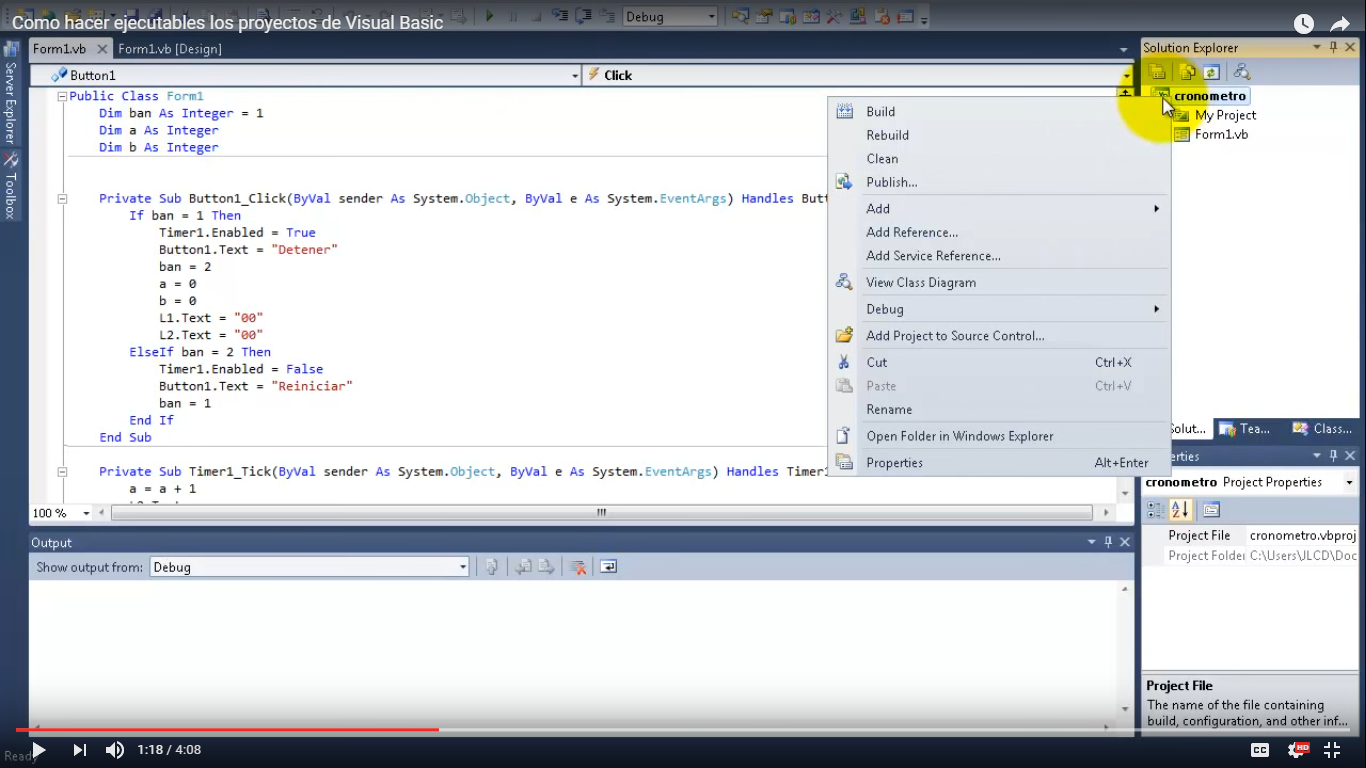Click Add Reference in the context menu
Image resolution: width=1366 pixels, height=768 pixels.
click(910, 232)
